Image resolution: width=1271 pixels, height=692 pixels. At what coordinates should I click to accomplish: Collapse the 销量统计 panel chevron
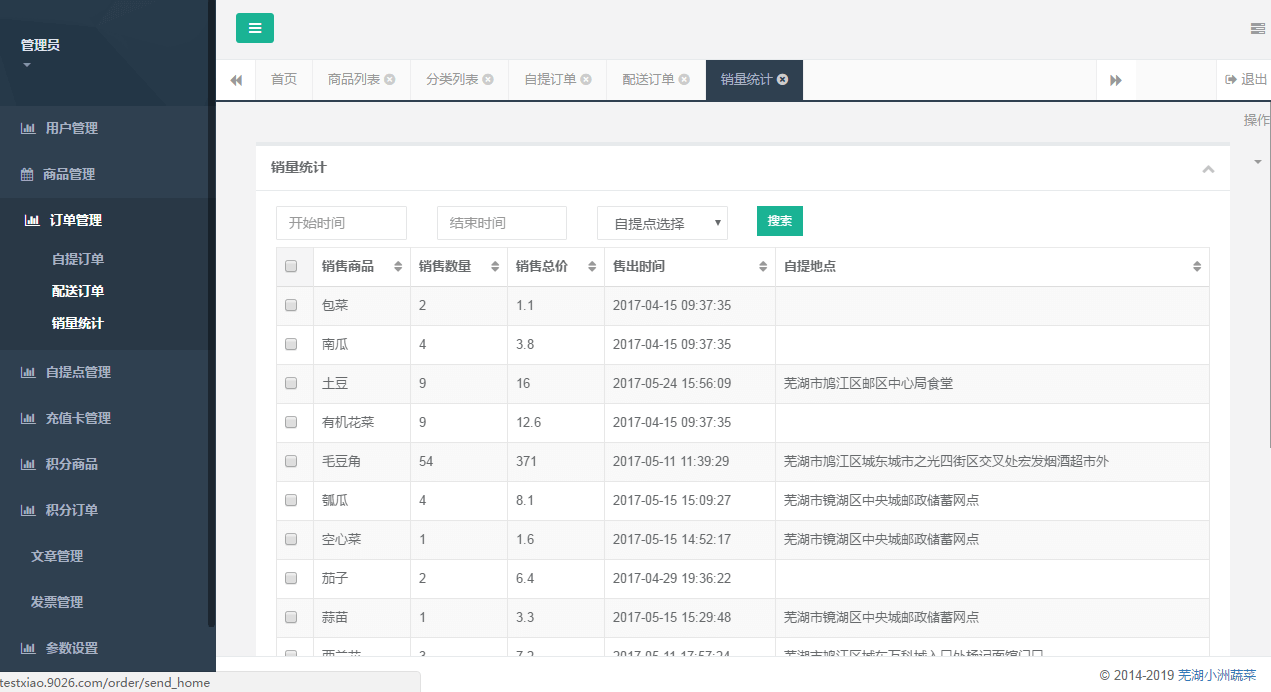click(1208, 169)
